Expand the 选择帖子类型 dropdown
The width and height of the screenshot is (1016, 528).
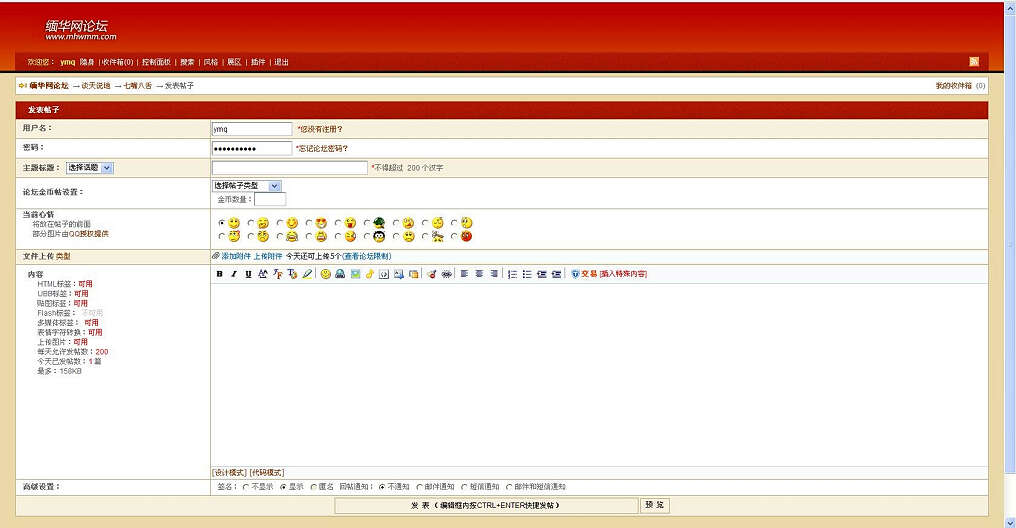click(x=246, y=186)
